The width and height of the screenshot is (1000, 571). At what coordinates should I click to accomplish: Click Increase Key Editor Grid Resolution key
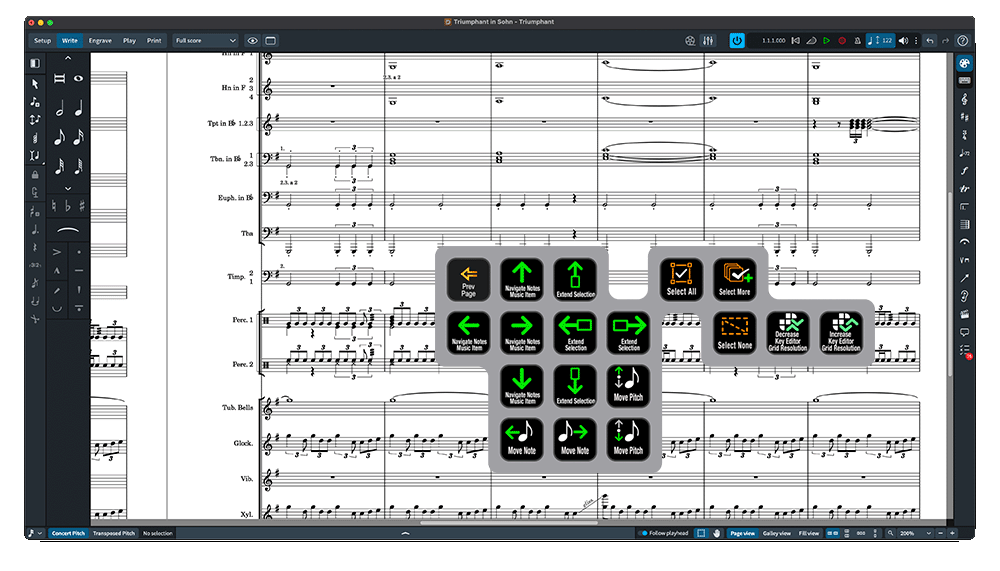pos(841,332)
